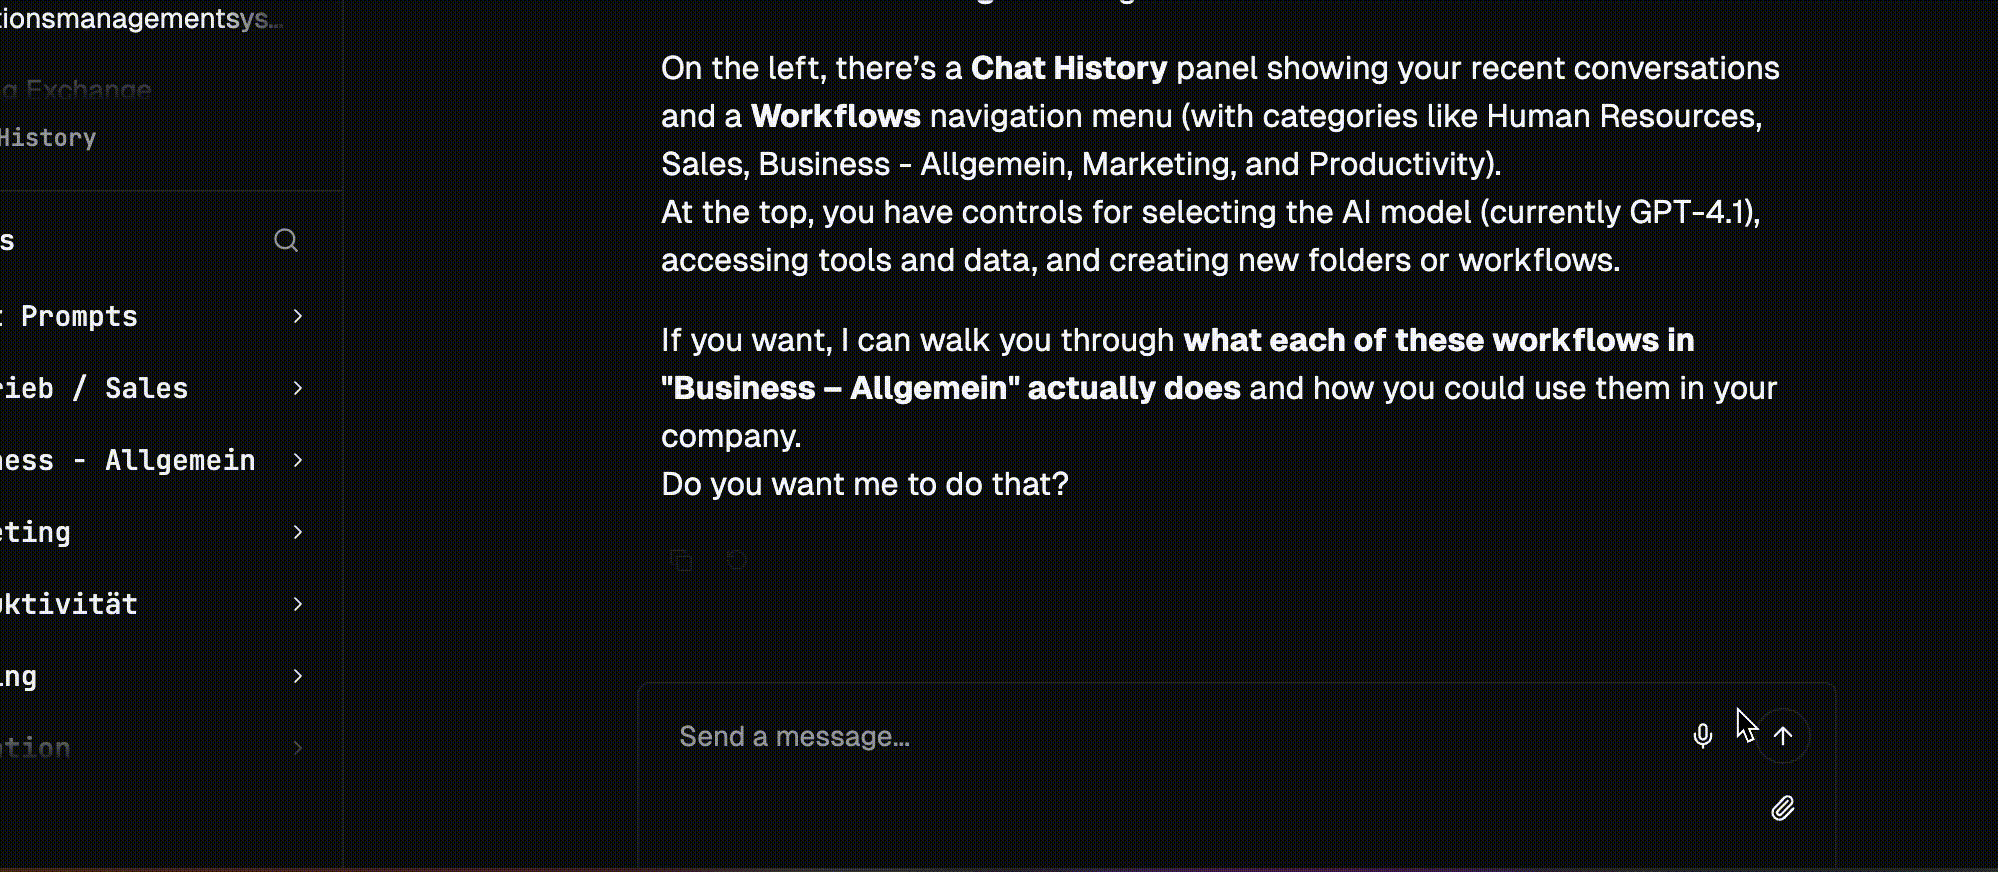Expand the Prompts category chevron

pos(297,316)
